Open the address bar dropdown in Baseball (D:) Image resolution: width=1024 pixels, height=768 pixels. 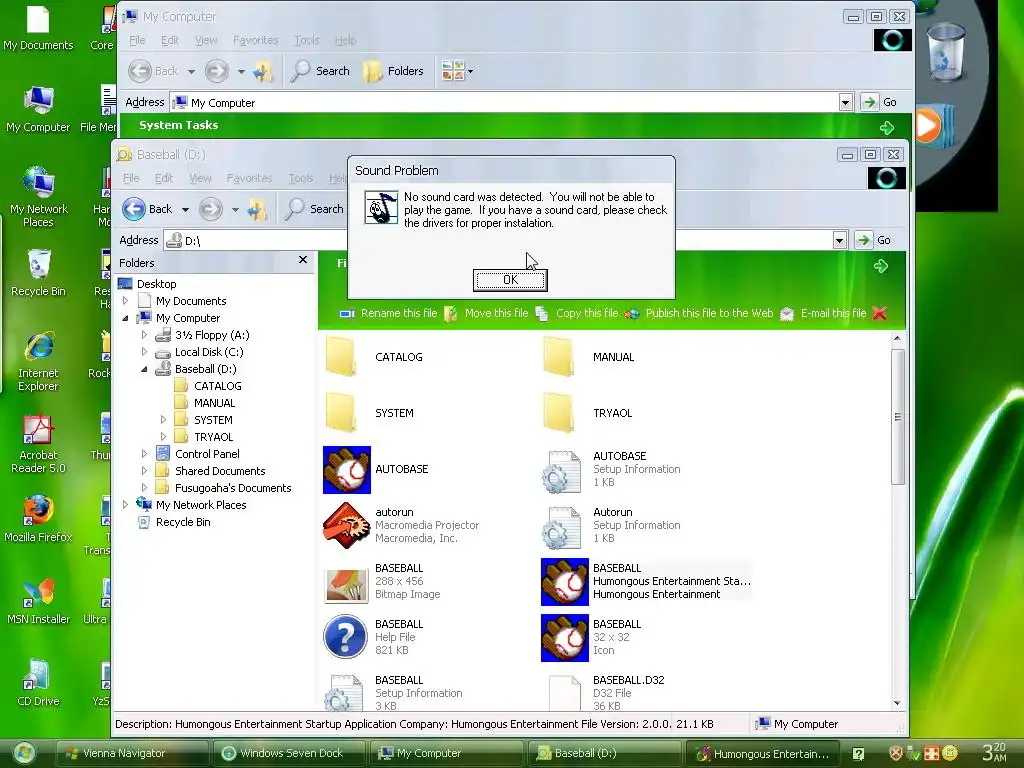[x=840, y=240]
